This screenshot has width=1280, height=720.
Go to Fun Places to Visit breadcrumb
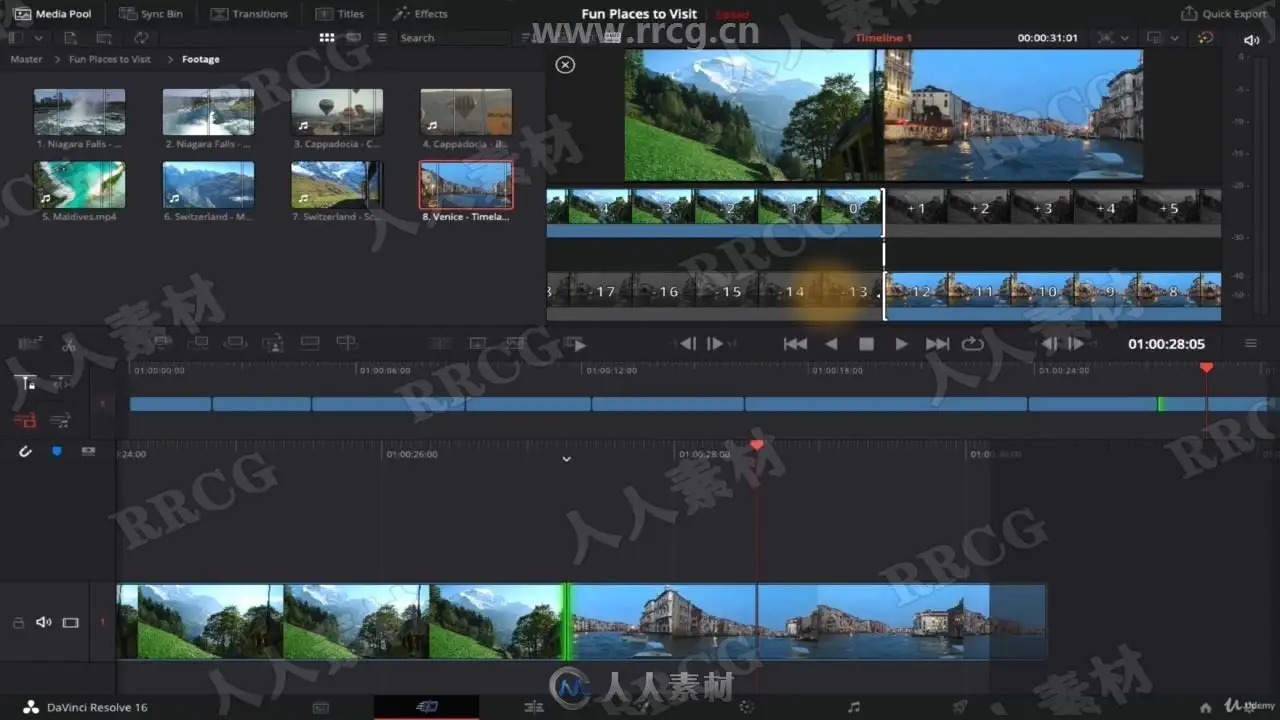pyautogui.click(x=110, y=59)
